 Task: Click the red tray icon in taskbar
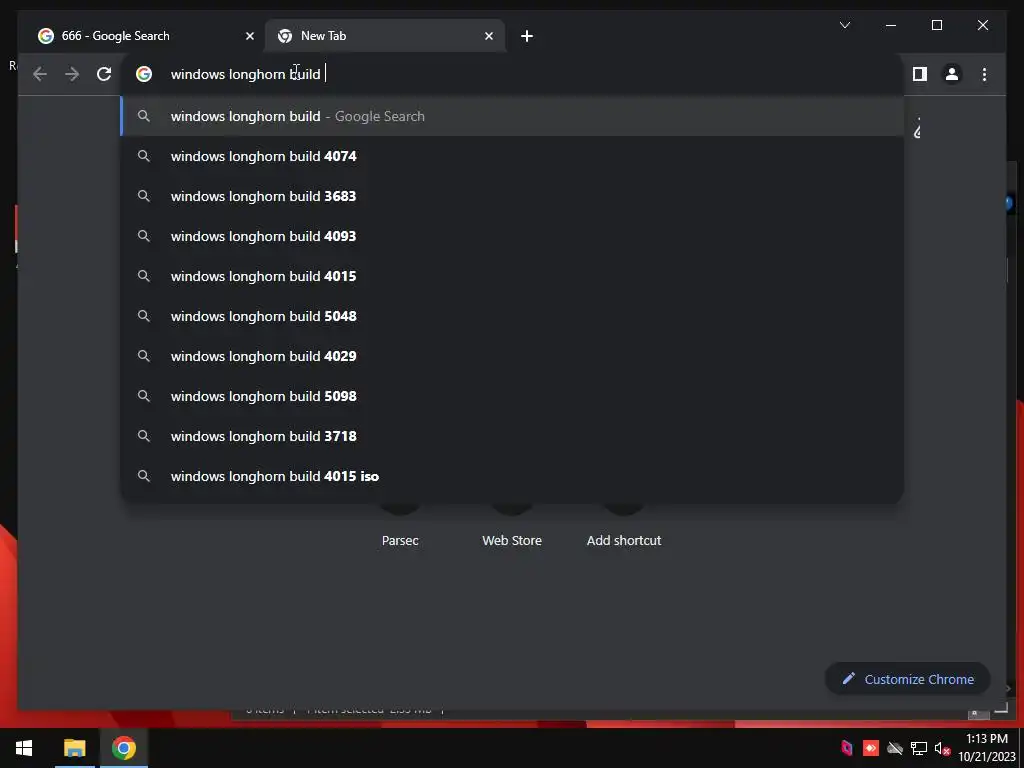(871, 748)
